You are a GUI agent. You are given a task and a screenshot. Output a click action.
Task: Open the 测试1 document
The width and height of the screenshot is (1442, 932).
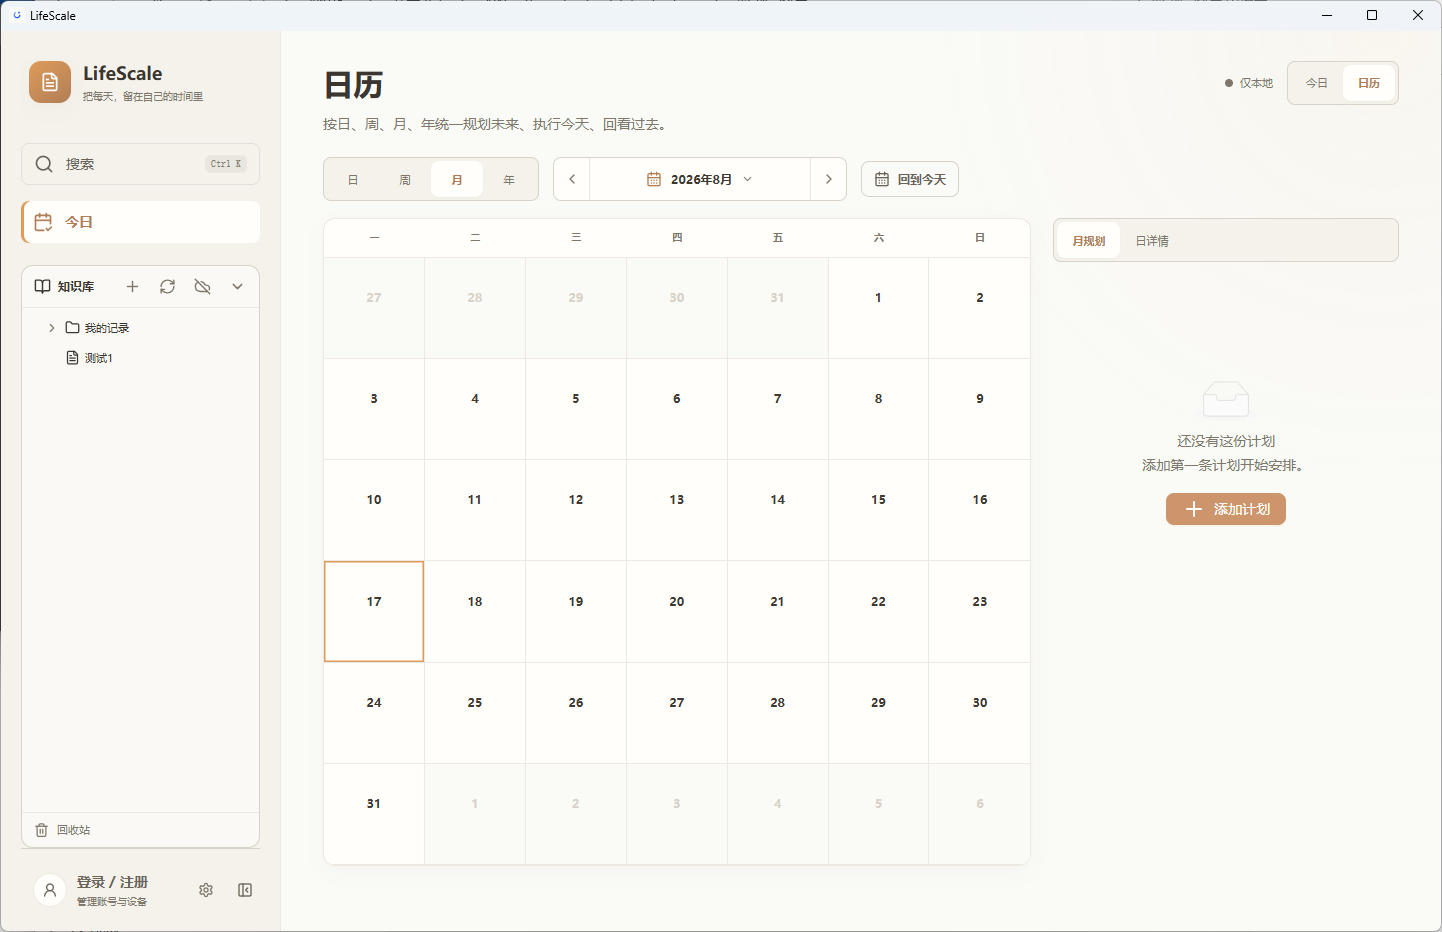coord(98,358)
